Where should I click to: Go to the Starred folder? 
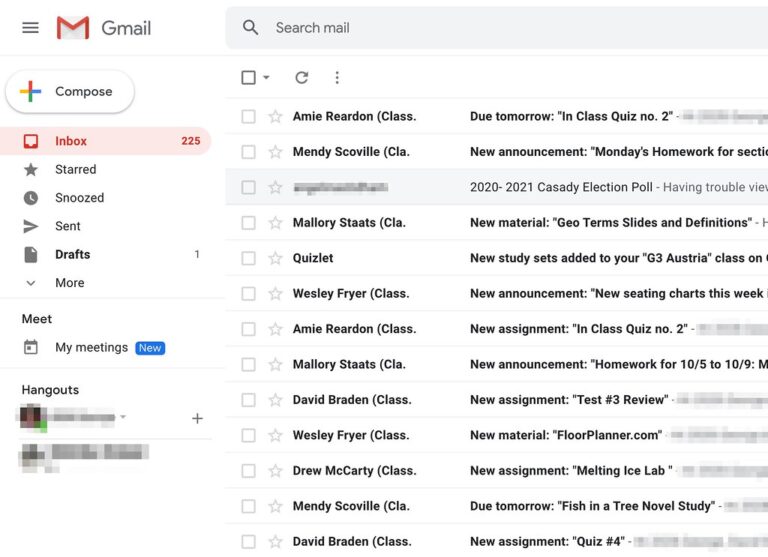(105, 170)
